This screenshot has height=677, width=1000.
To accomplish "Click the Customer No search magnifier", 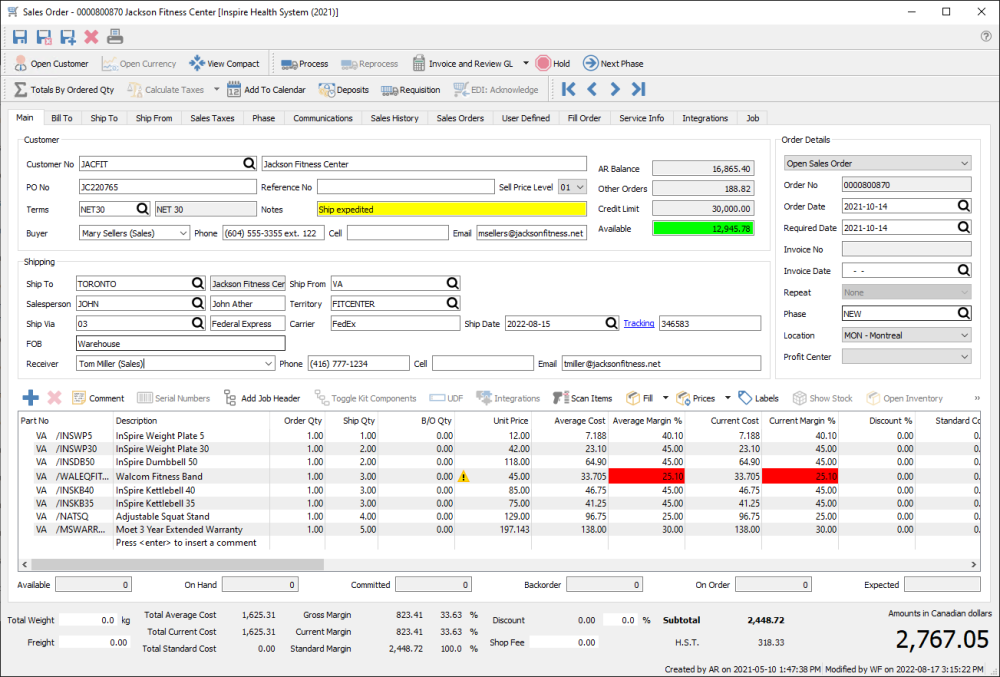I will coord(248,163).
